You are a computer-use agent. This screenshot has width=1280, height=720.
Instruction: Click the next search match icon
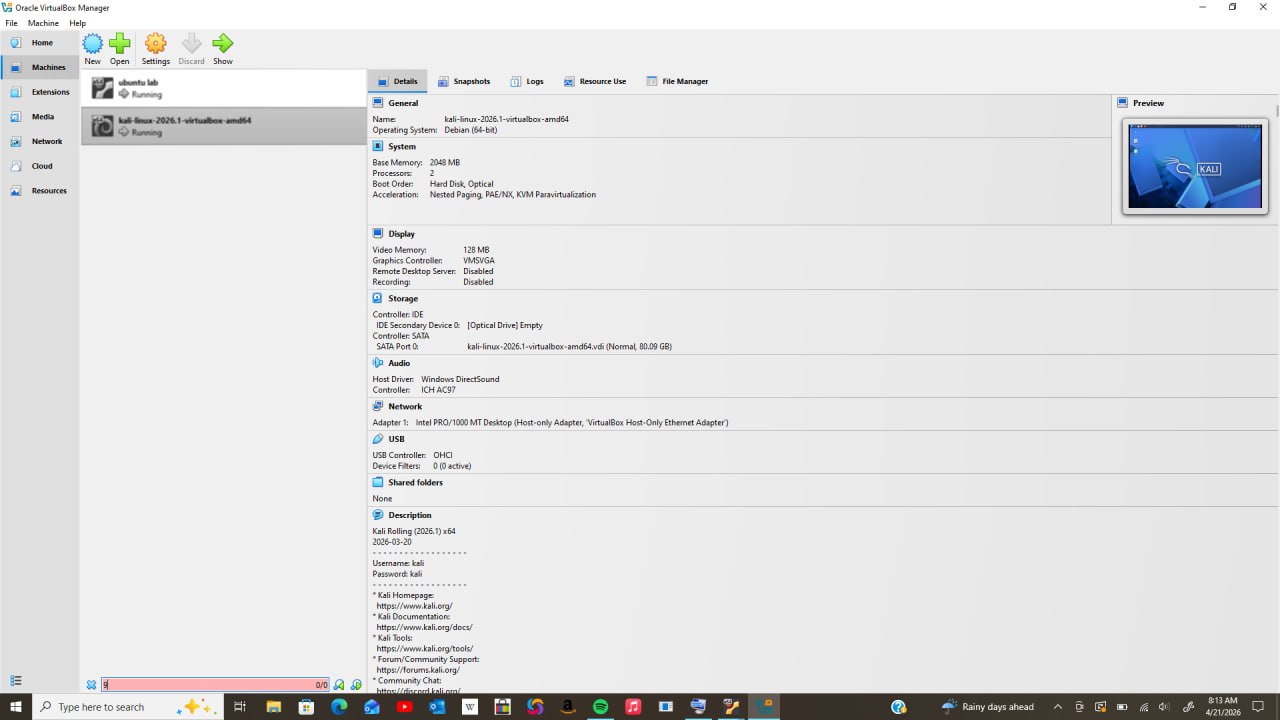(356, 685)
